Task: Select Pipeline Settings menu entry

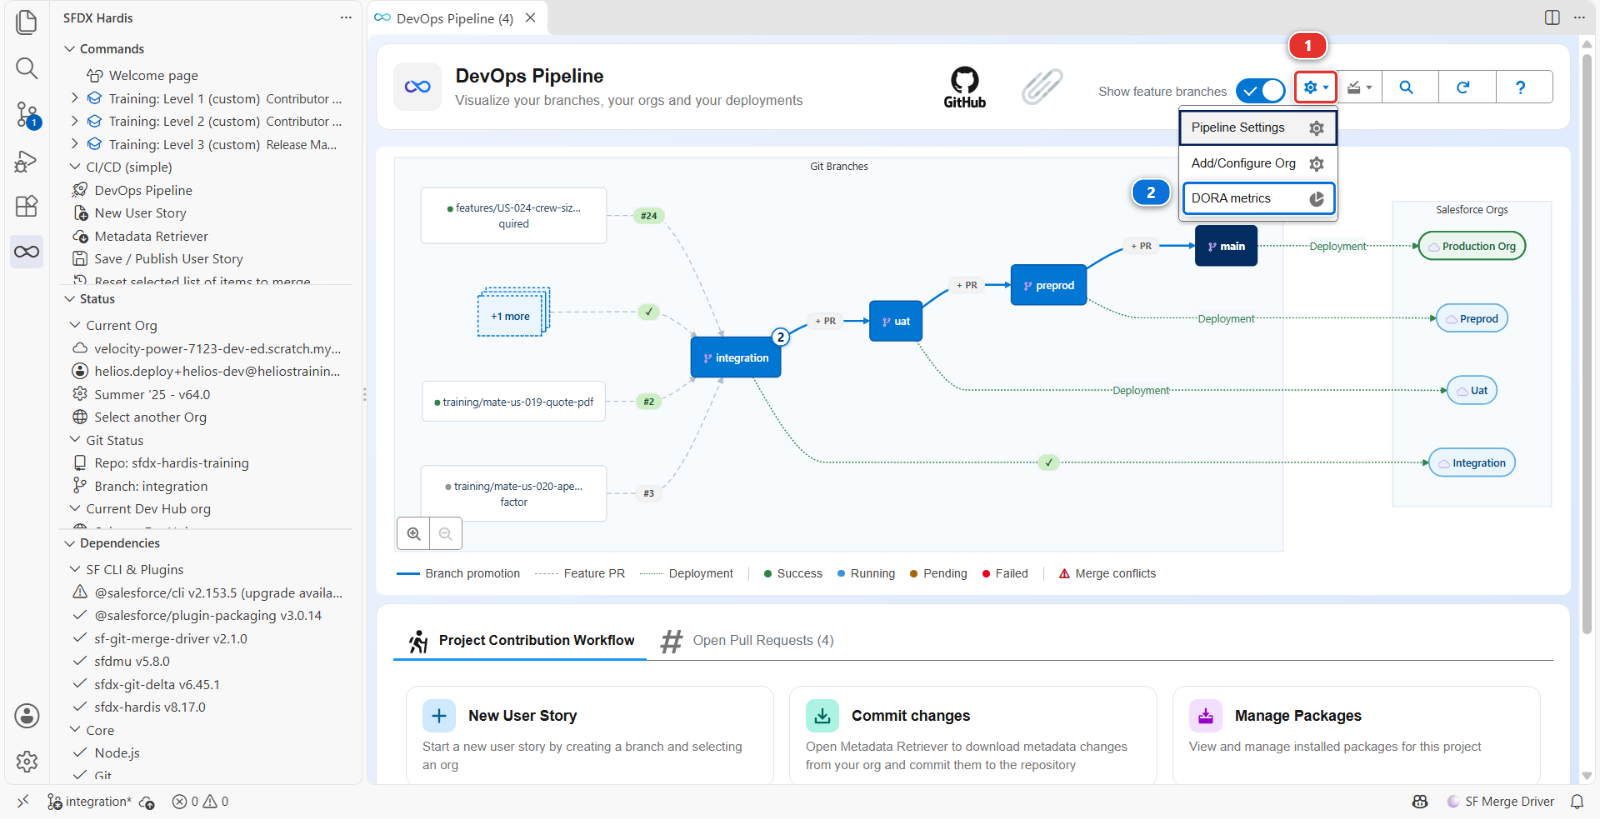Action: [1258, 128]
